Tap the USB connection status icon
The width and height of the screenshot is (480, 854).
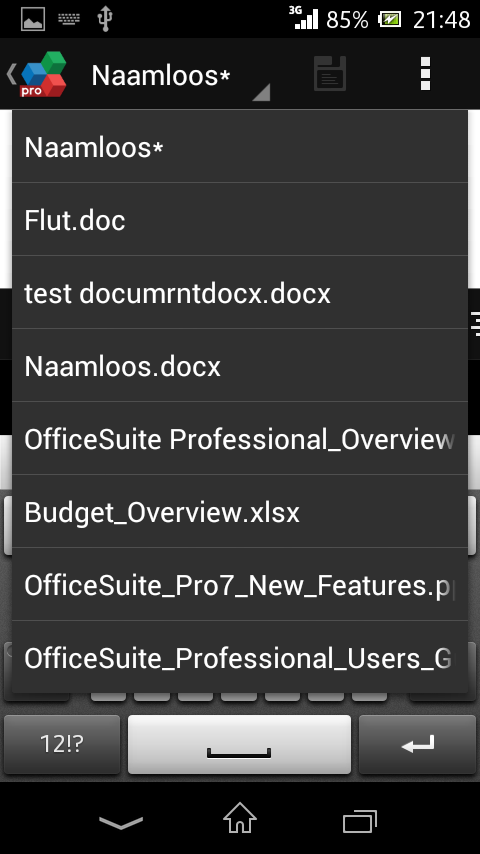pyautogui.click(x=105, y=19)
